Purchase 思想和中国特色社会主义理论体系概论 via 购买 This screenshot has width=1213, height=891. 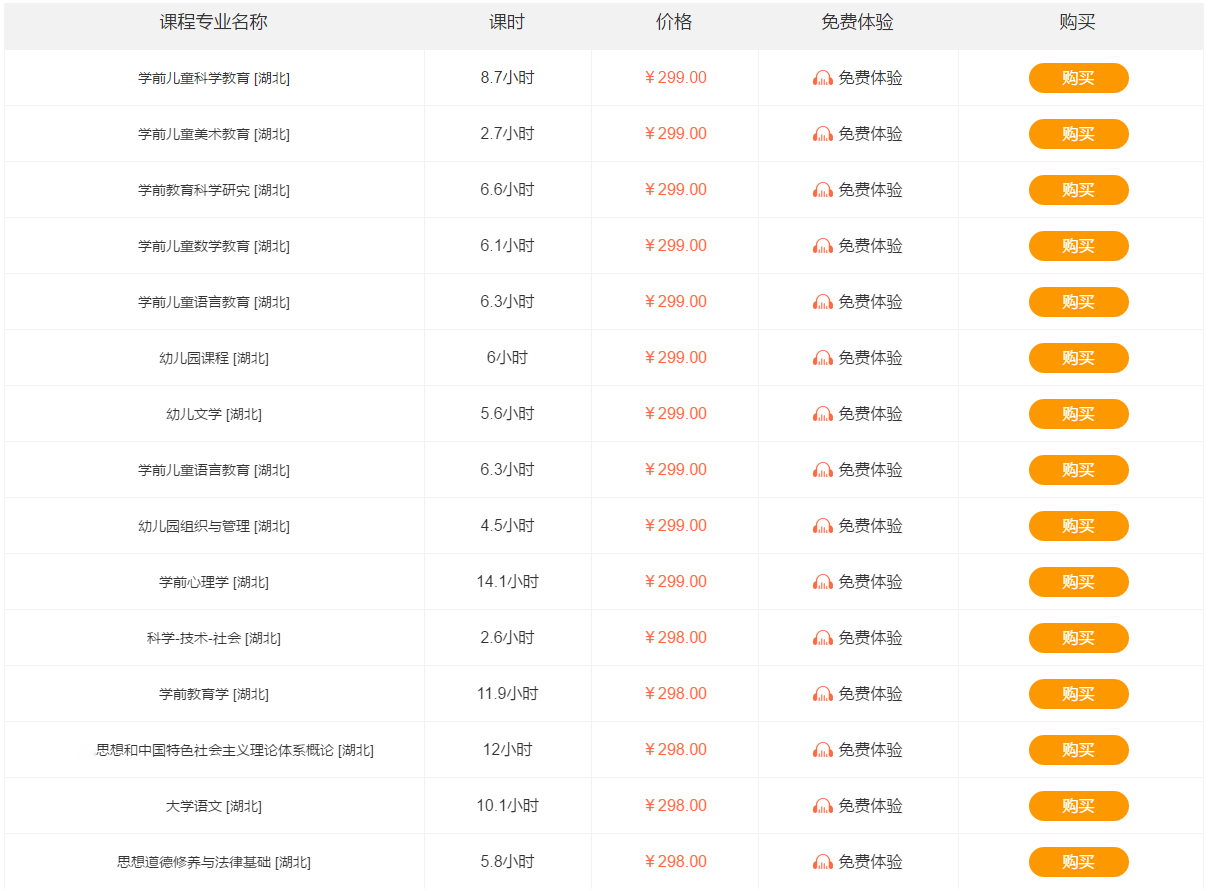1078,750
